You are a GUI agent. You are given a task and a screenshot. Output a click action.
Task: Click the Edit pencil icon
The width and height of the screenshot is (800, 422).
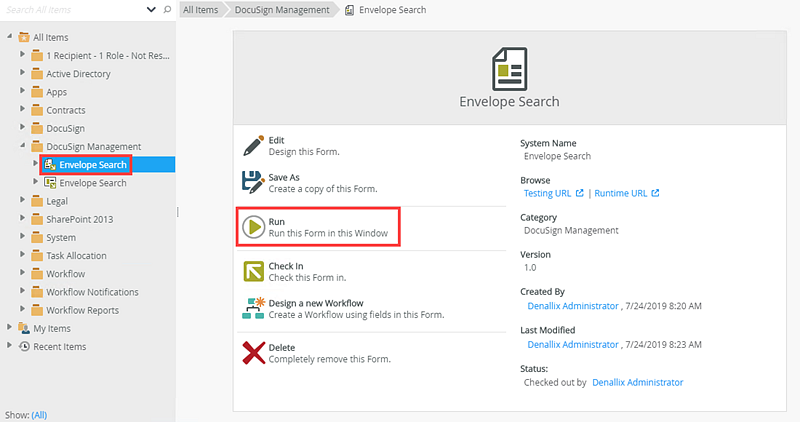point(253,145)
